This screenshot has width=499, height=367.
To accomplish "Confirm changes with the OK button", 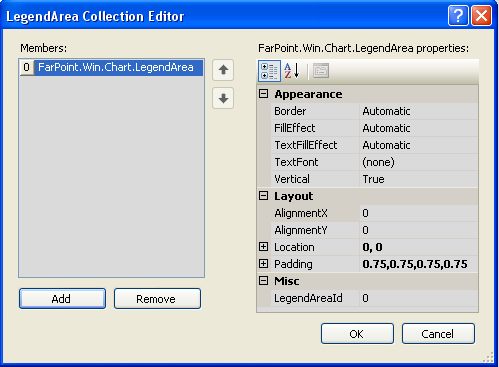I will tap(357, 334).
